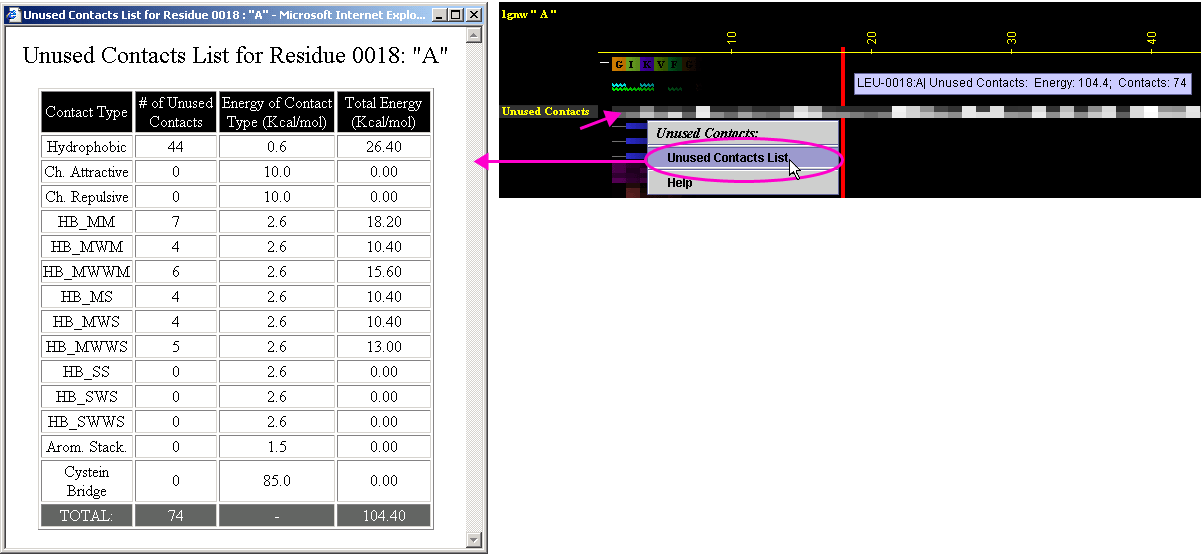
Task: Click scrollbar up arrow in browser window
Action: point(474,34)
